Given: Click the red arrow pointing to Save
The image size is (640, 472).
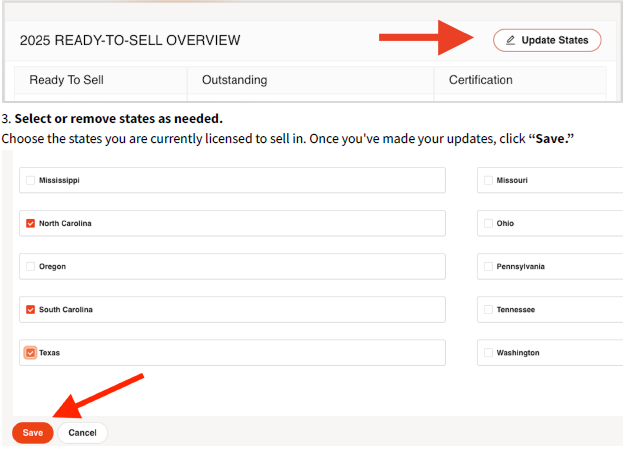Looking at the screenshot, I should [x=98, y=396].
